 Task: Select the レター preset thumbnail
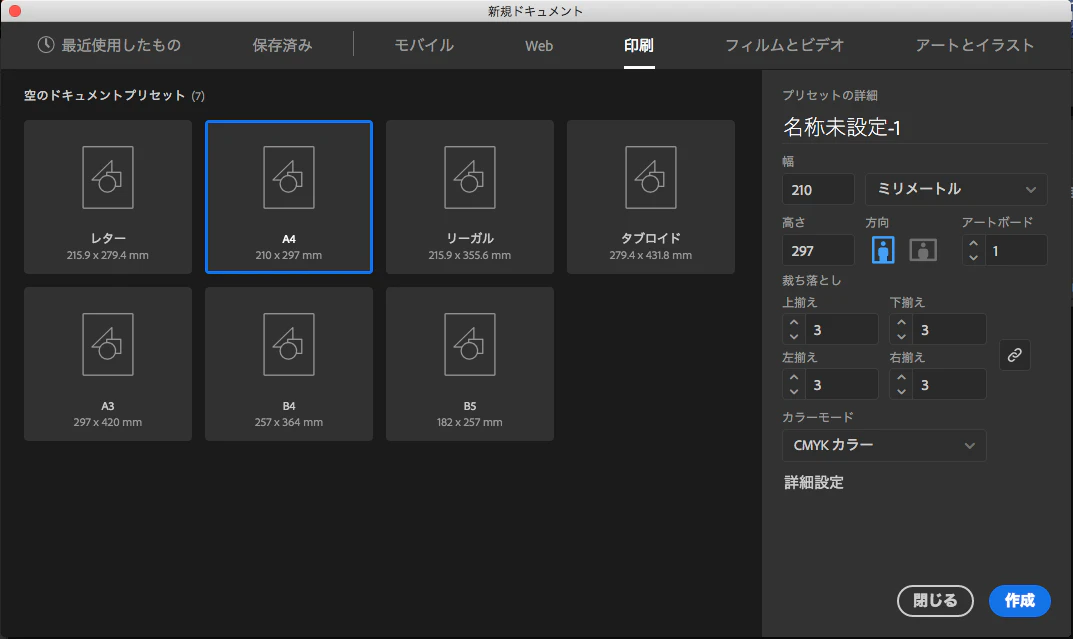[107, 197]
